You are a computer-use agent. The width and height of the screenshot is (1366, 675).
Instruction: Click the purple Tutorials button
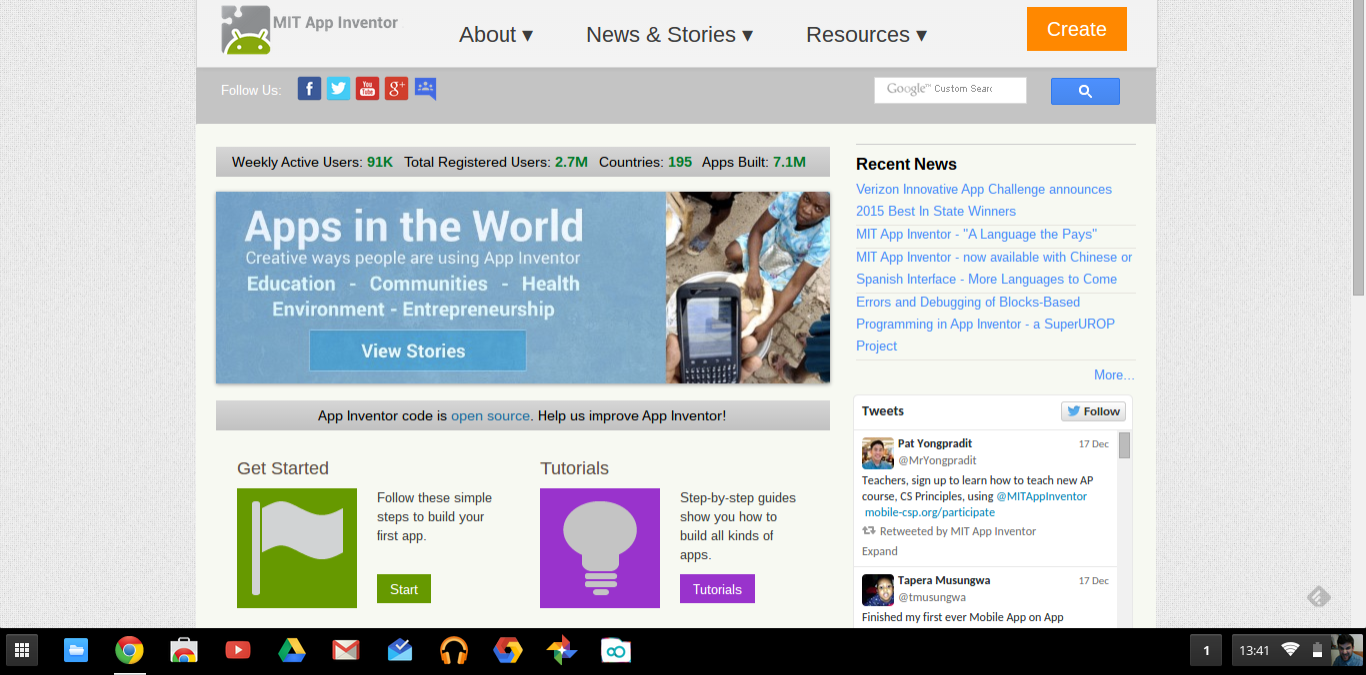pos(717,589)
